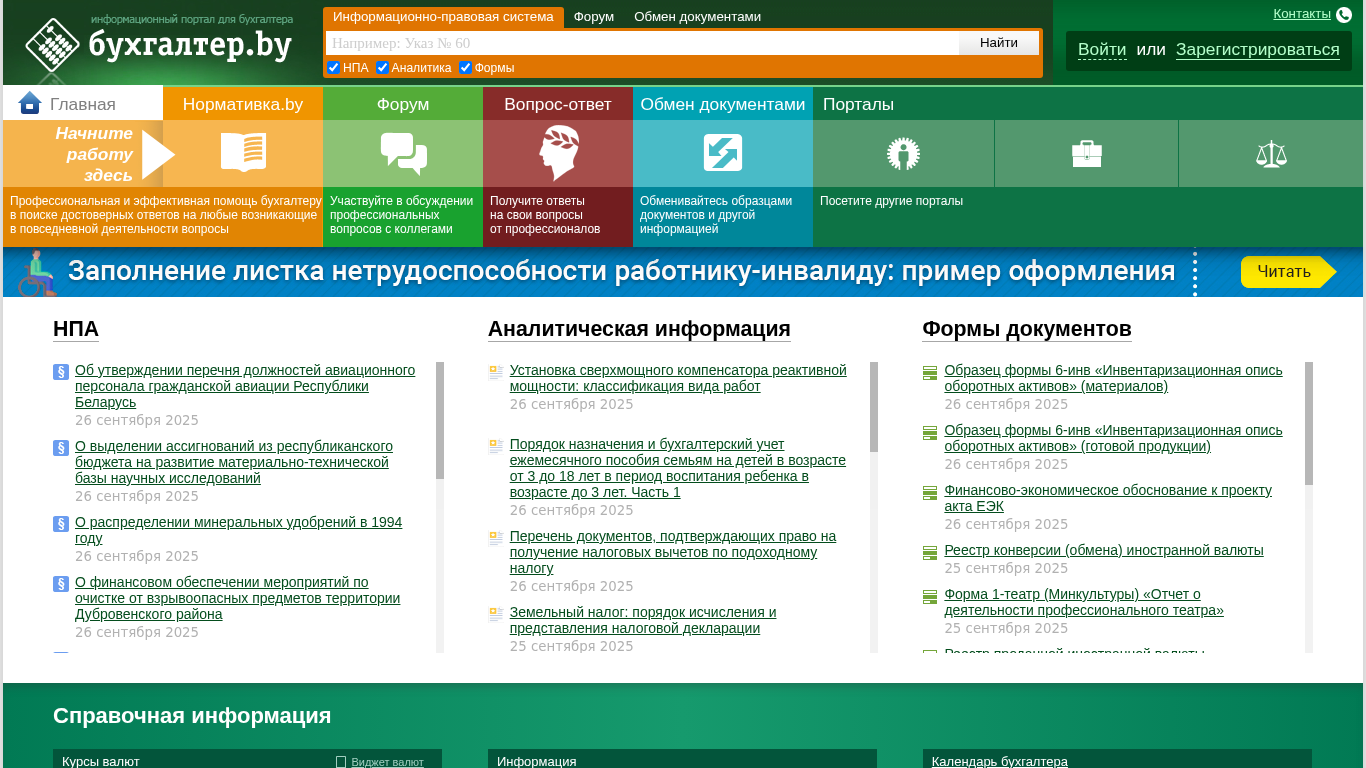Click the home icon beside Главная
Viewport: 1366px width, 768px height.
point(30,103)
